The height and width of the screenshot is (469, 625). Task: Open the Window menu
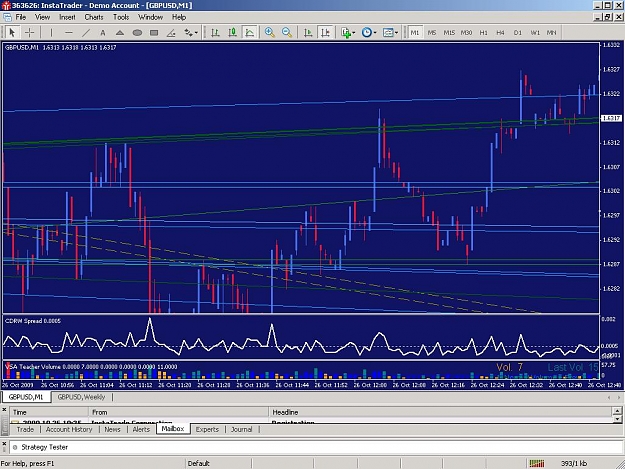click(x=150, y=17)
